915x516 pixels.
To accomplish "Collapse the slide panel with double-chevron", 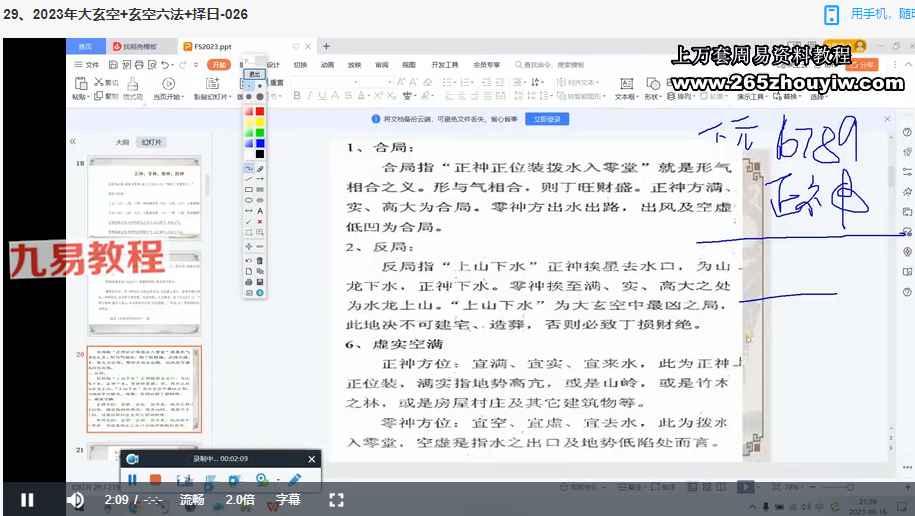I will (x=73, y=142).
